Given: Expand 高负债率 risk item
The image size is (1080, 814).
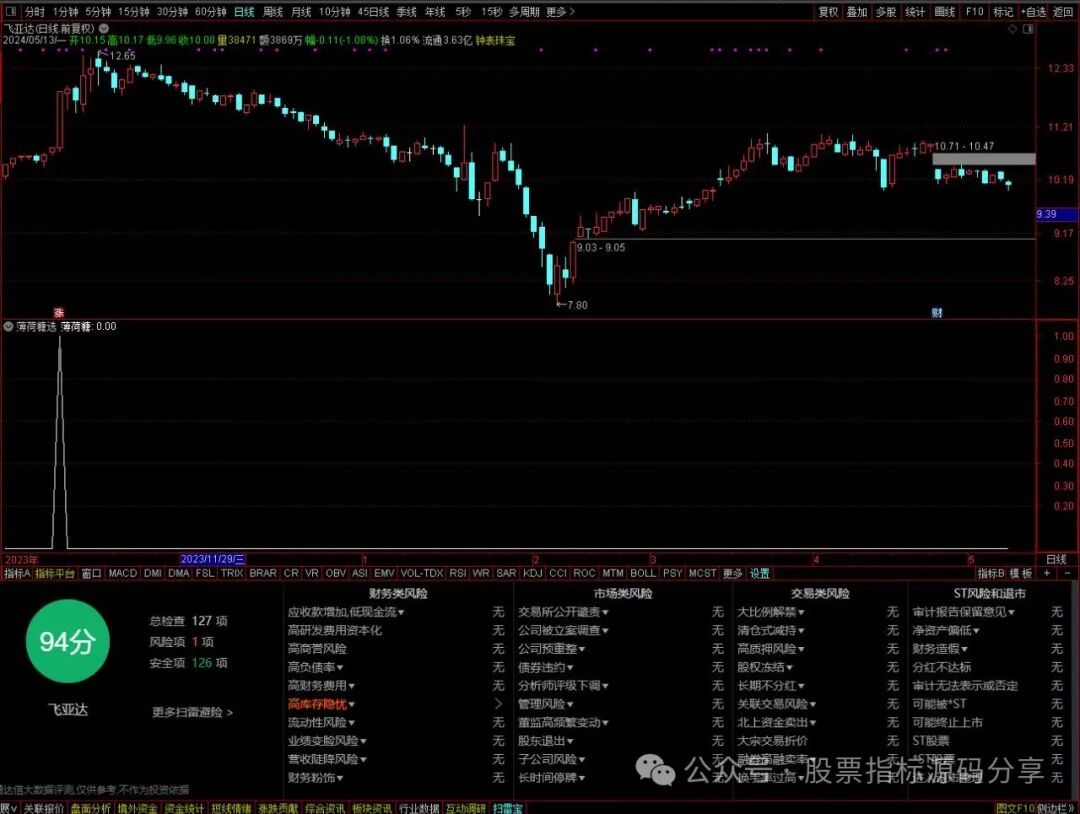Looking at the screenshot, I should click(x=315, y=667).
